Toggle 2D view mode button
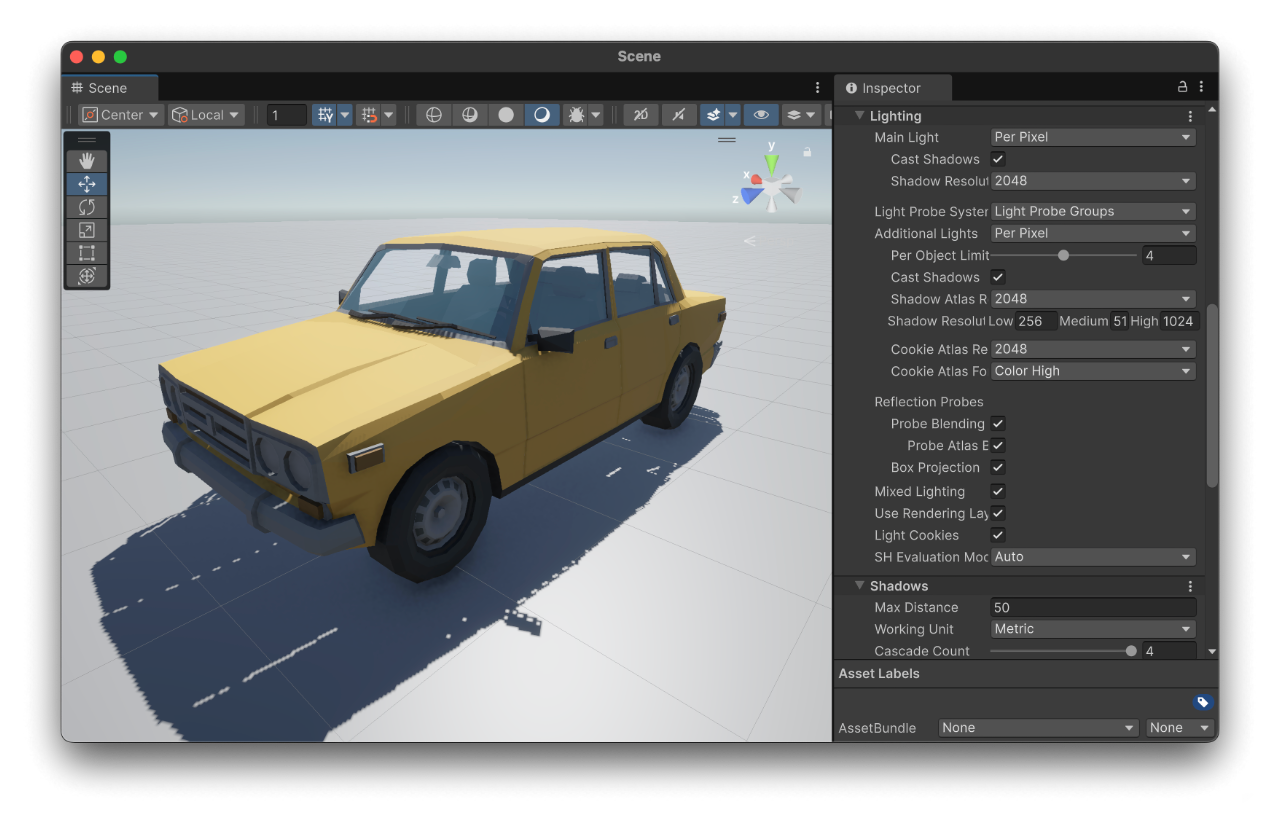Screen dimensions: 1280x823 pyautogui.click(x=641, y=115)
